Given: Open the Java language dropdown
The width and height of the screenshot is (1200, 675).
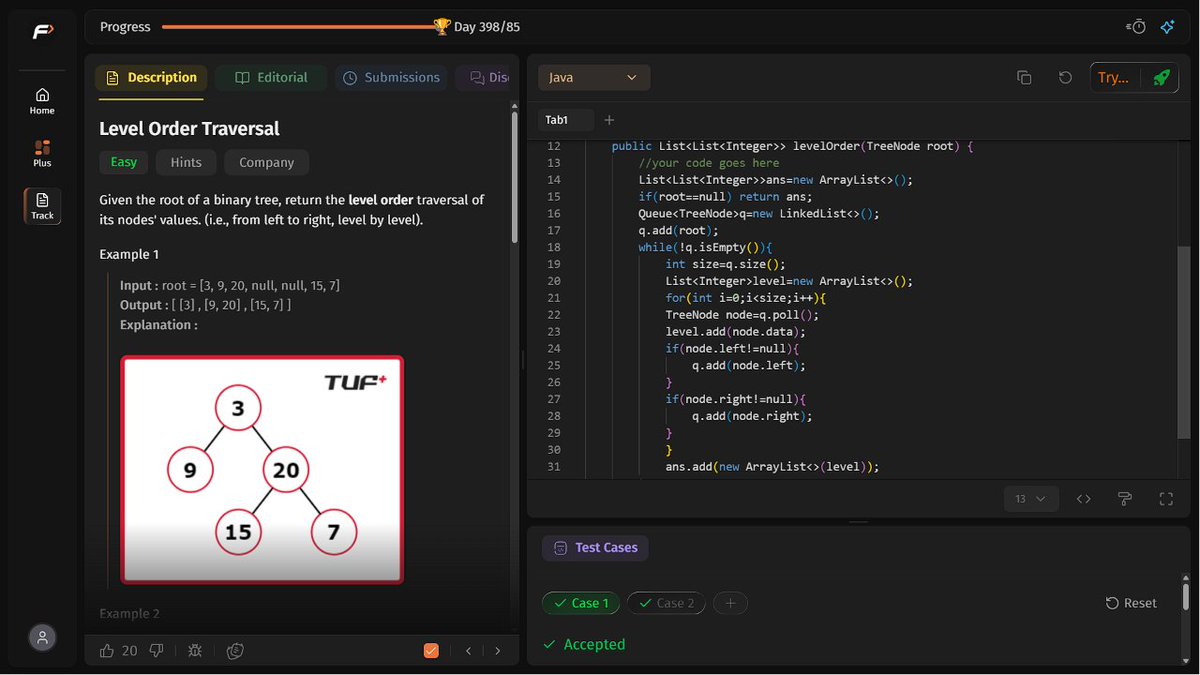Looking at the screenshot, I should [x=594, y=77].
